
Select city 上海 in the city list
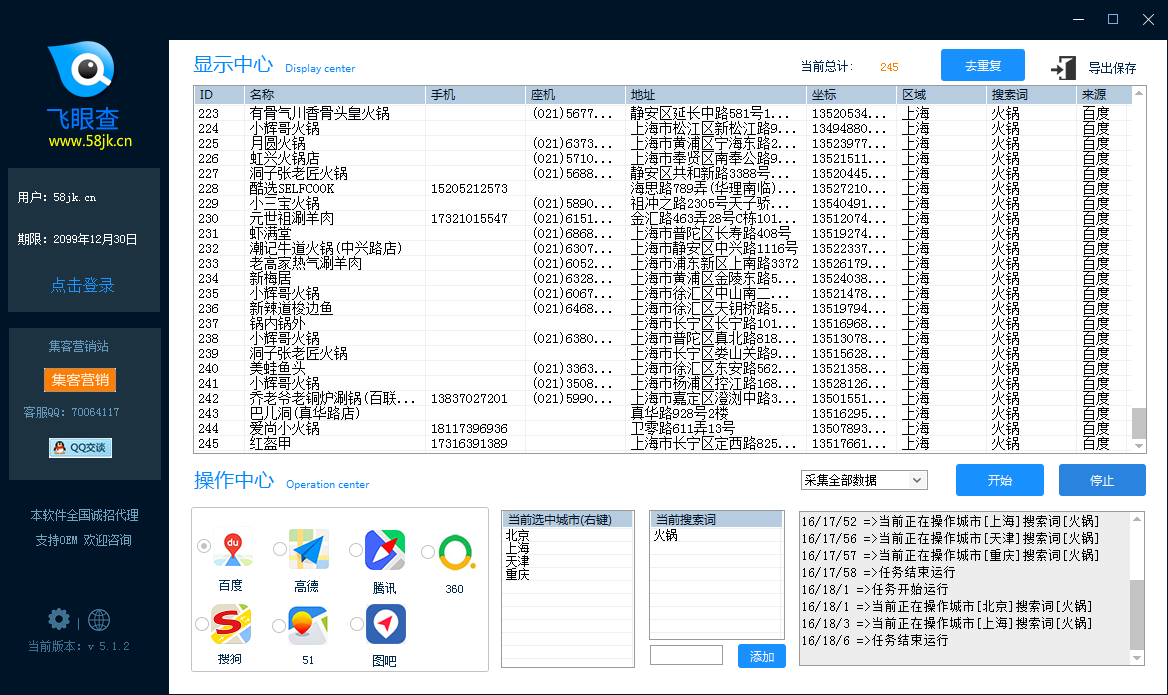(518, 548)
